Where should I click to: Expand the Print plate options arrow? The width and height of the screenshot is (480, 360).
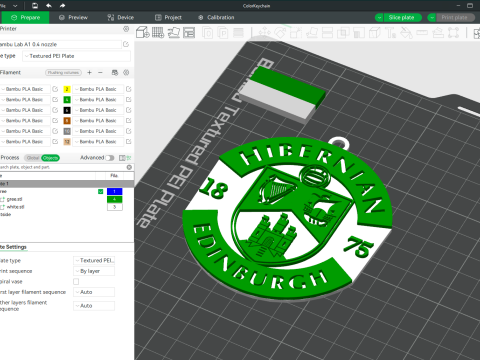(x=432, y=17)
